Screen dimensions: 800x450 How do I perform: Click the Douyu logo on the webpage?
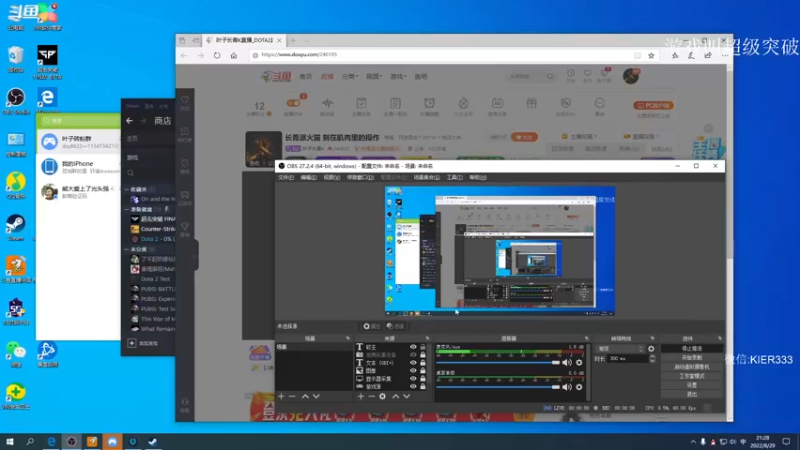coord(276,77)
